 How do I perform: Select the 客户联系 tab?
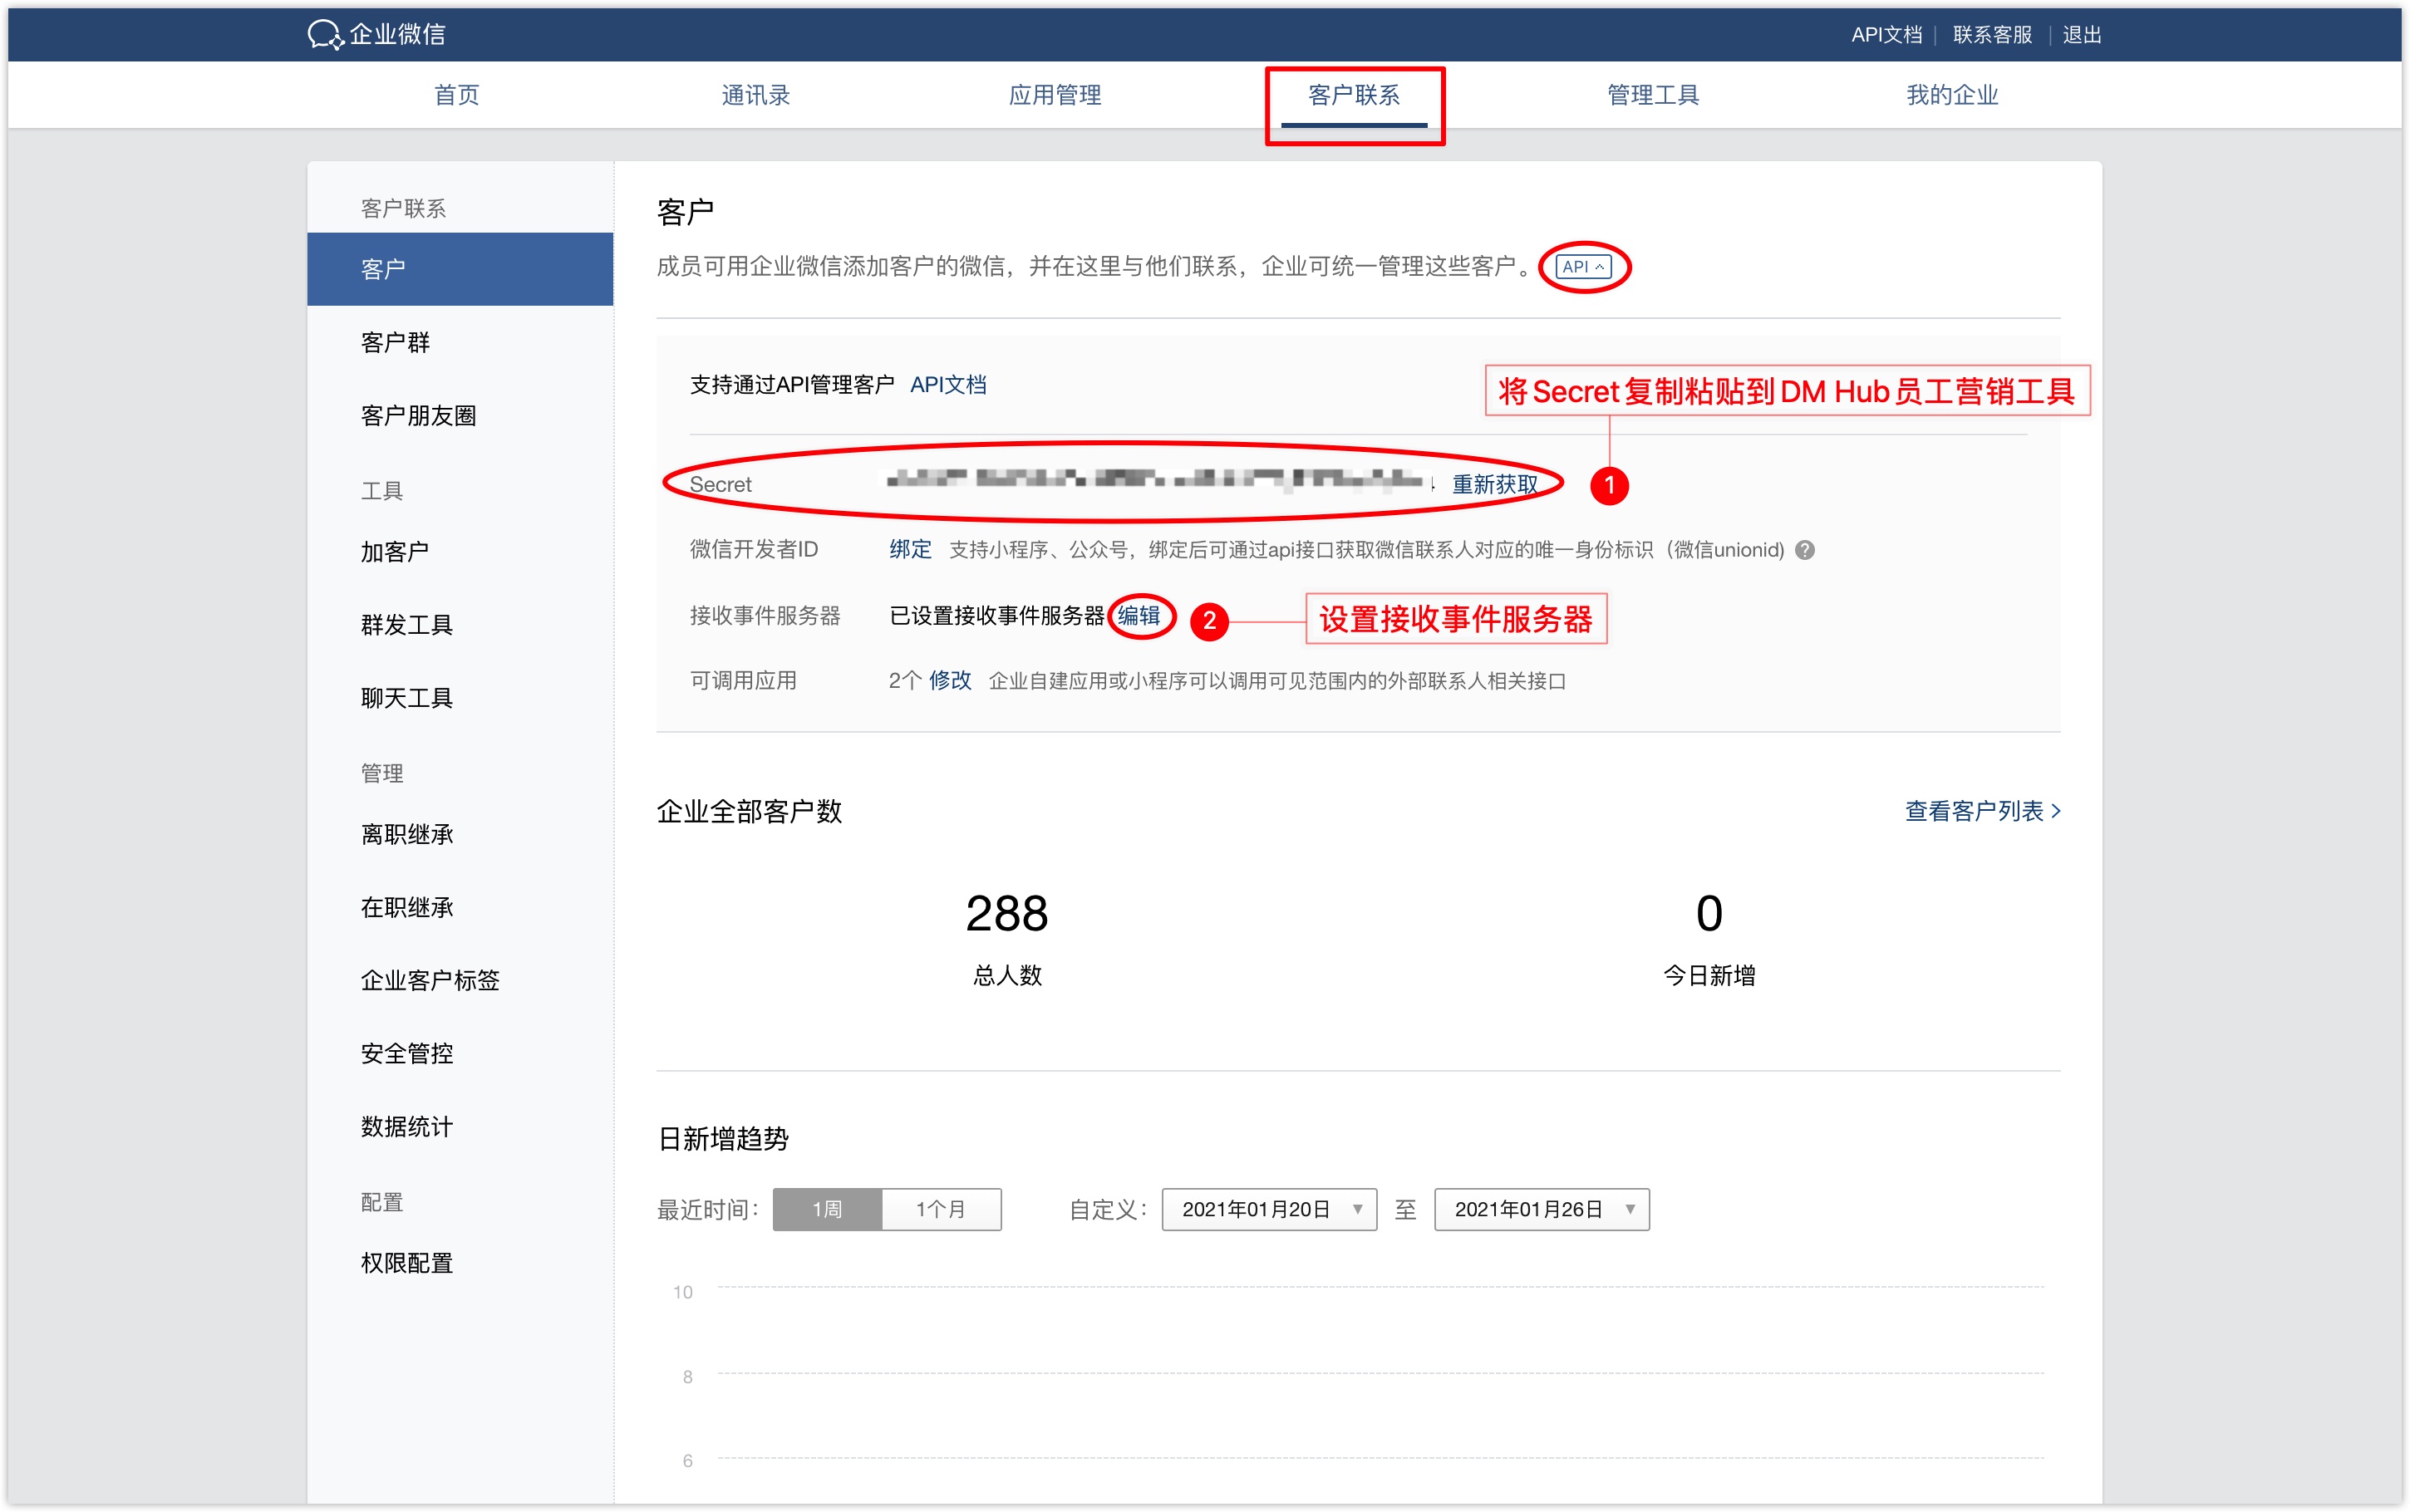click(1354, 95)
